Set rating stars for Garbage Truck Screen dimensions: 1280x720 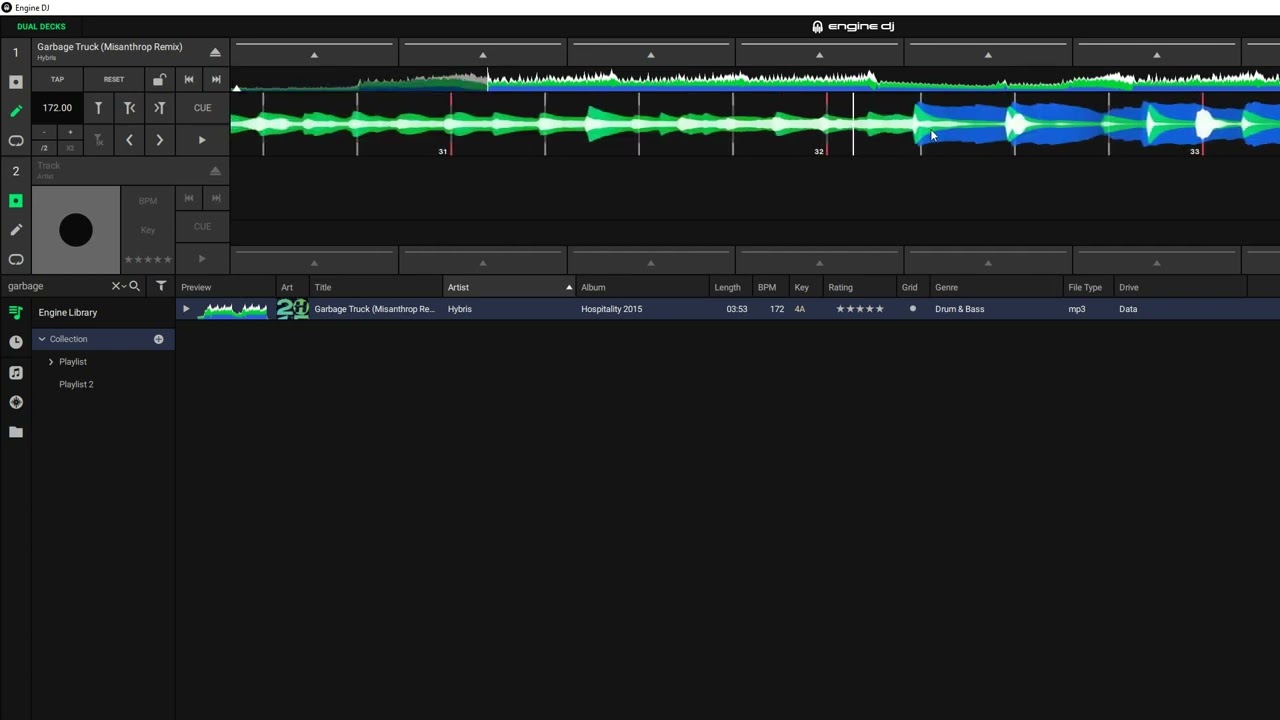860,309
